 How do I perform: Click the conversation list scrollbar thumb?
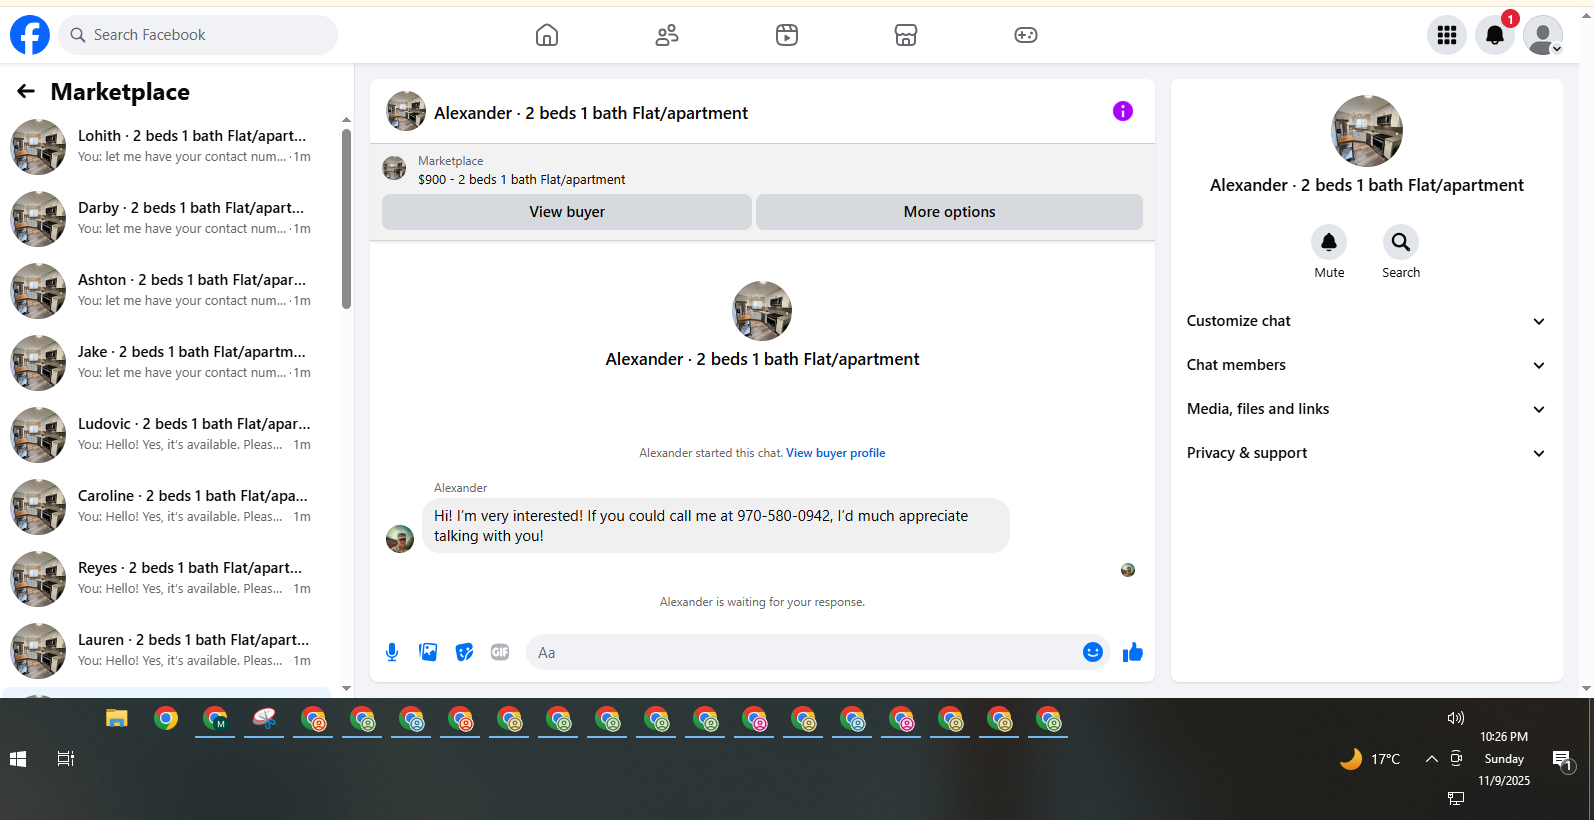(346, 219)
